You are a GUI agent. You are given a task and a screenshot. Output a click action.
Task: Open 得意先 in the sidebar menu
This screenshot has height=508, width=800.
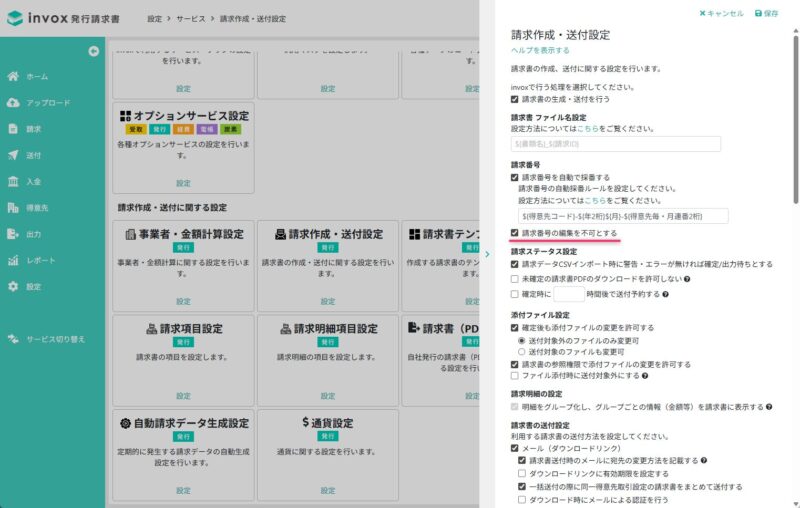click(37, 208)
